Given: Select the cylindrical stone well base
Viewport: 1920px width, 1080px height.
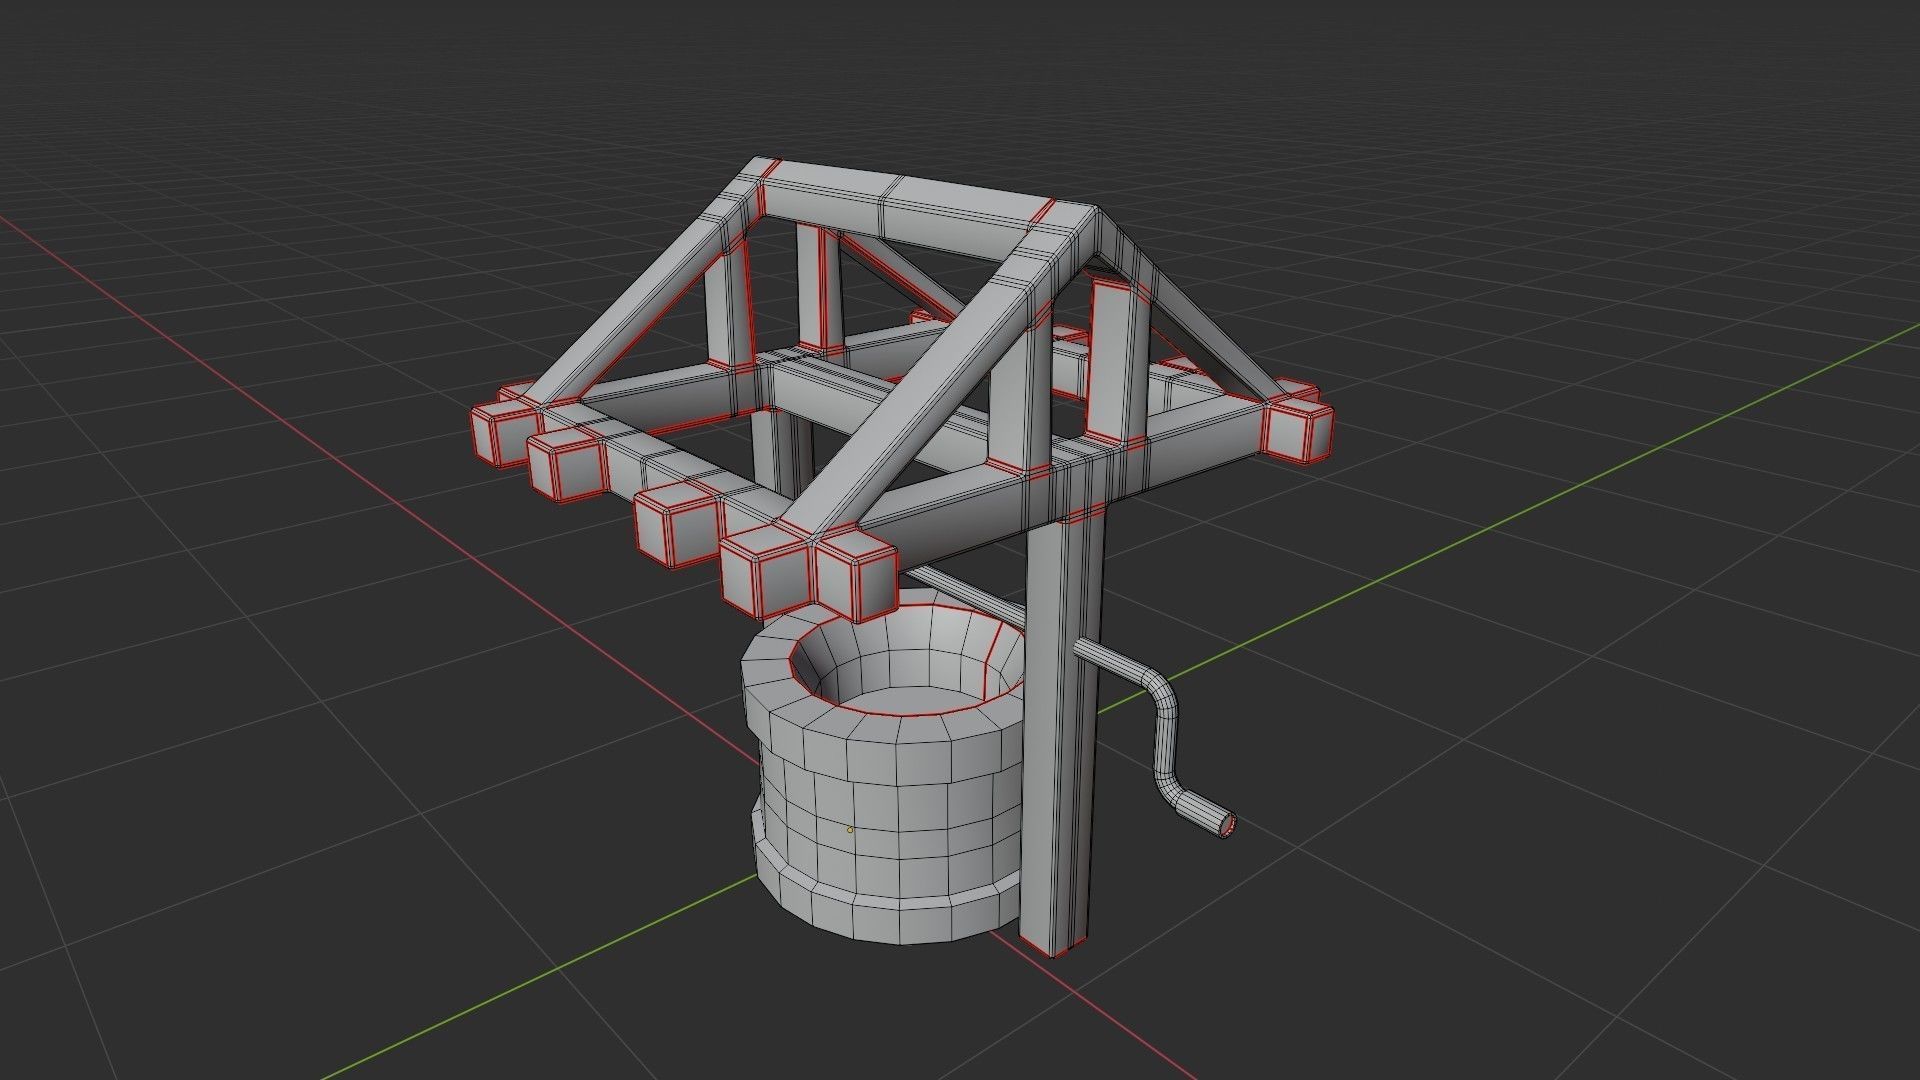Looking at the screenshot, I should pos(885,770).
